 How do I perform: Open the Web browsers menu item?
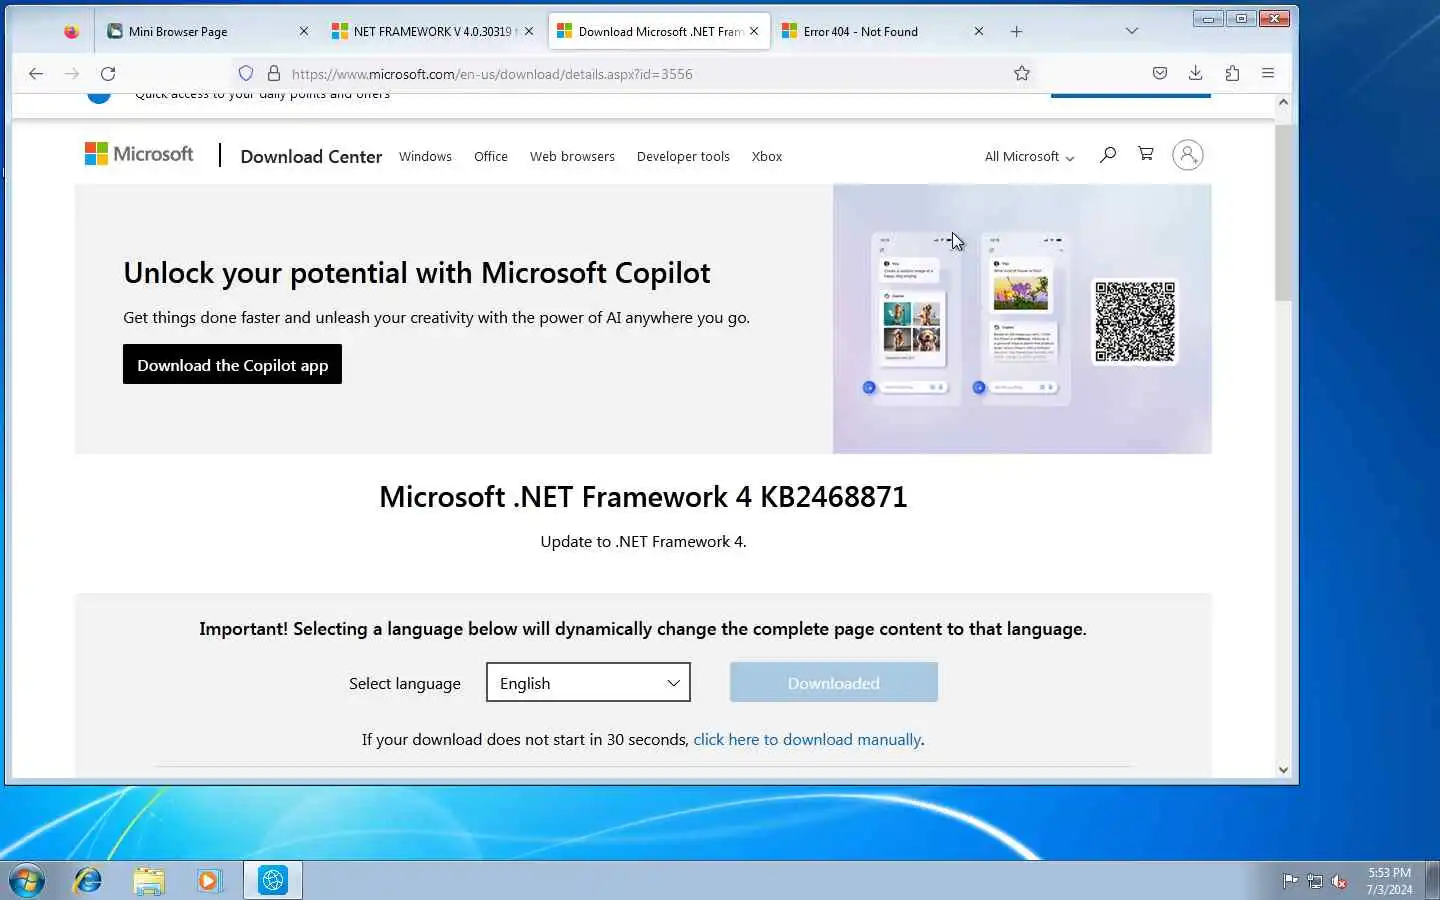pos(572,156)
